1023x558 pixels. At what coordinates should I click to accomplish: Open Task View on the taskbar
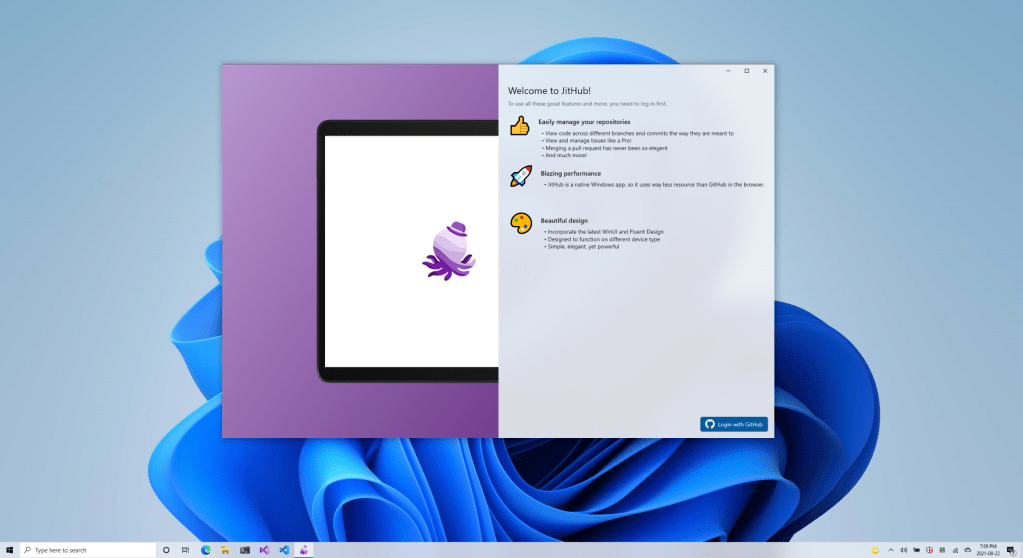coord(186,550)
